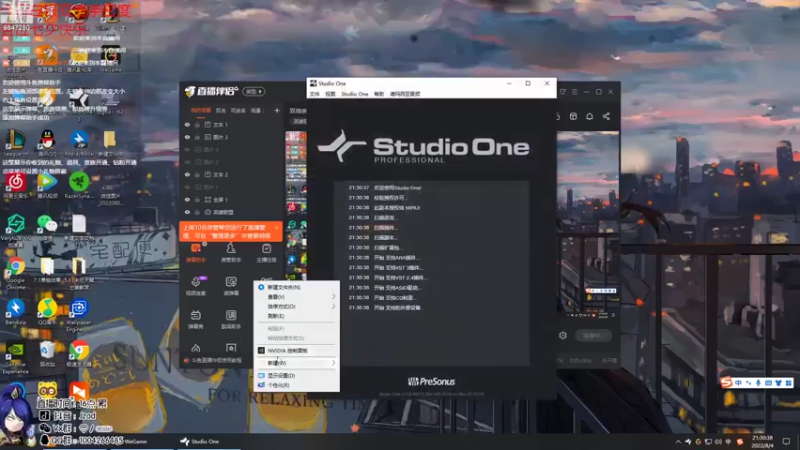Open the 帮助 menu in Studio One

point(379,94)
